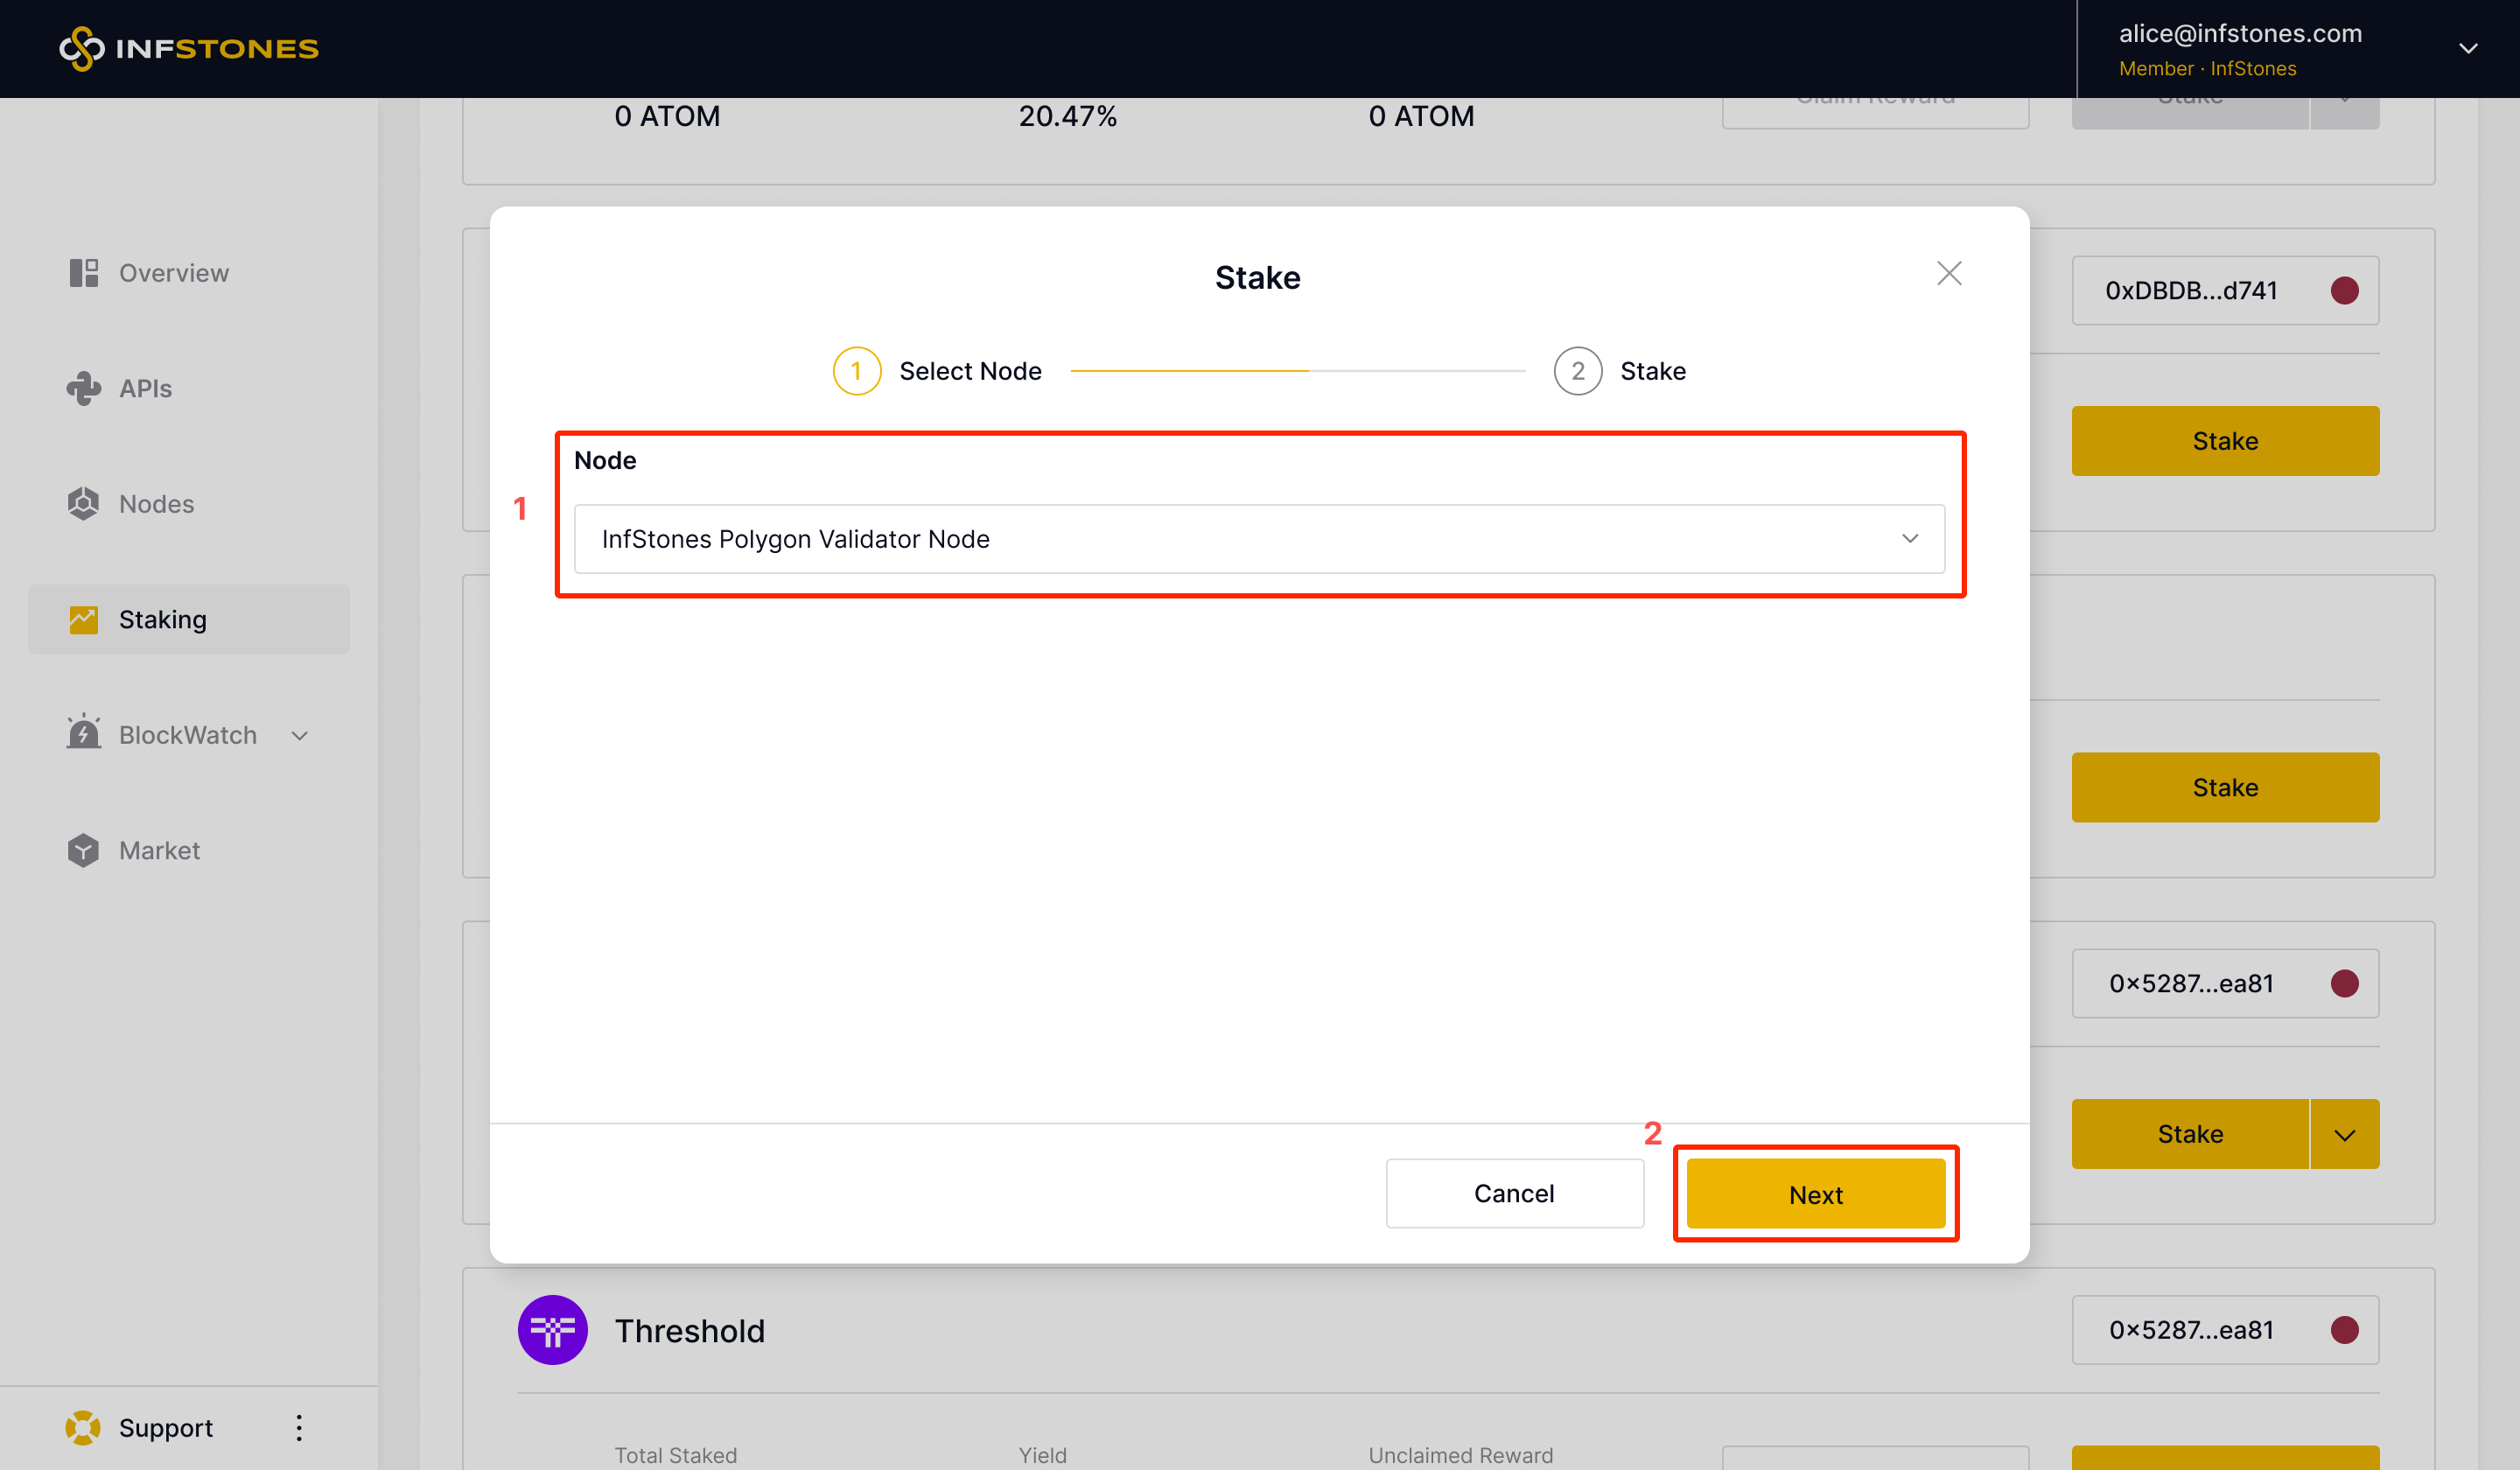Click the Threshold purple logo icon
Image resolution: width=2520 pixels, height=1470 pixels.
coord(552,1330)
